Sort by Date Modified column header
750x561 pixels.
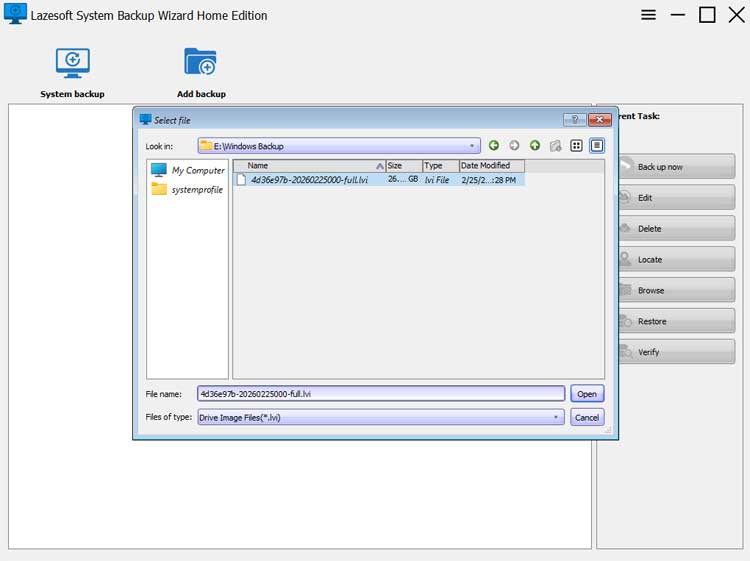492,165
